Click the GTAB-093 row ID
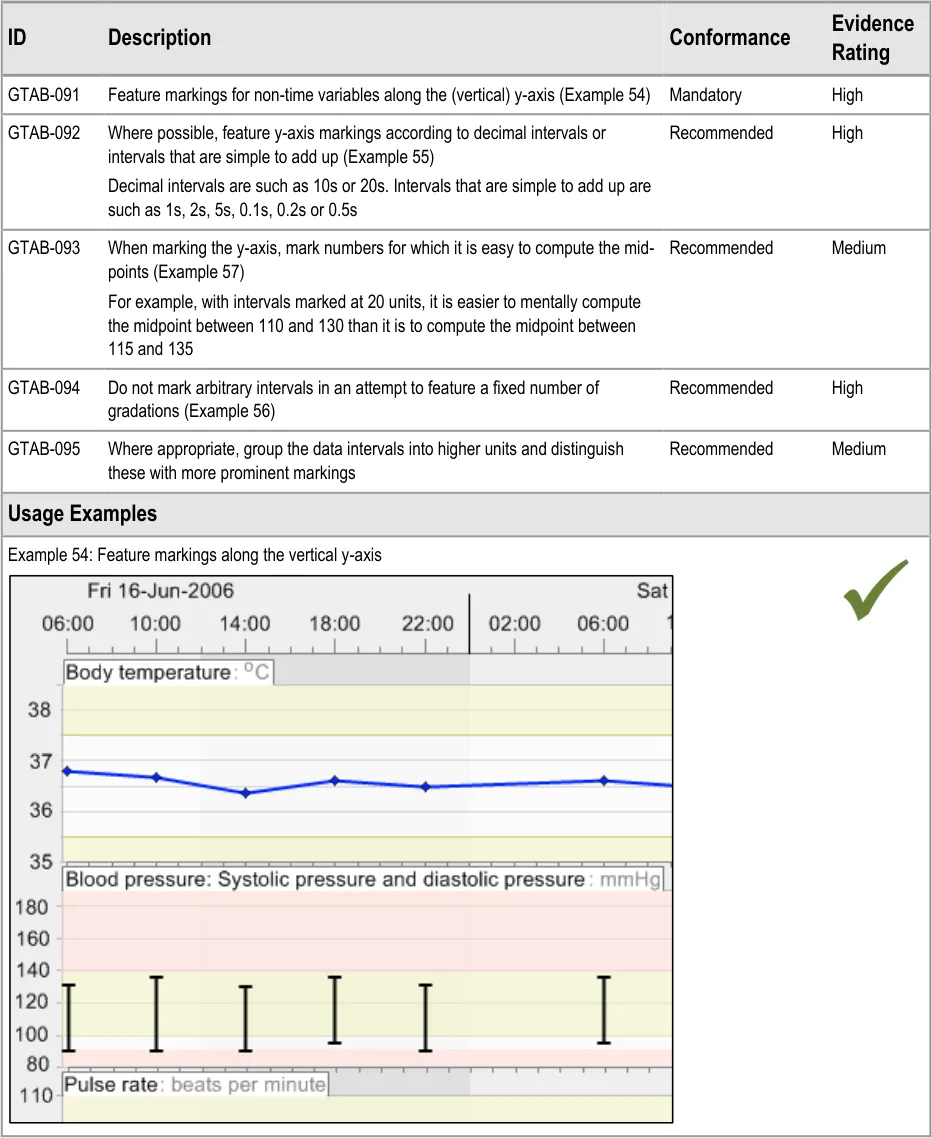 [x=44, y=248]
